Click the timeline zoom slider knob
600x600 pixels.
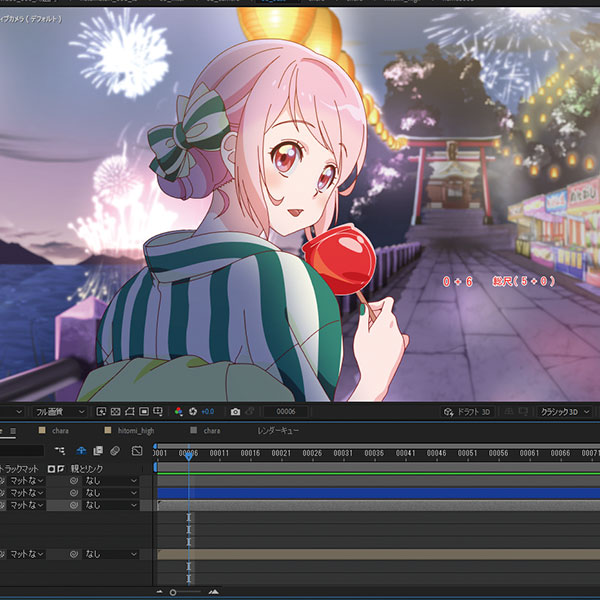coord(173,592)
